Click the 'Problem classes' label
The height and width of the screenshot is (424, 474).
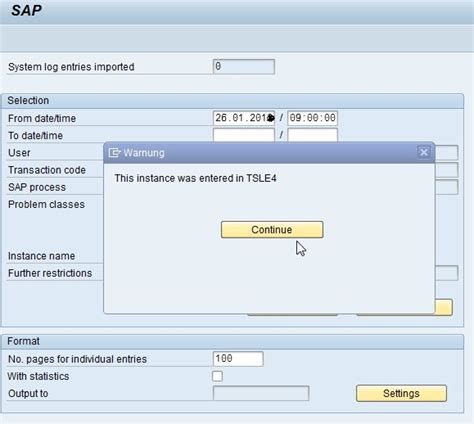click(x=46, y=204)
